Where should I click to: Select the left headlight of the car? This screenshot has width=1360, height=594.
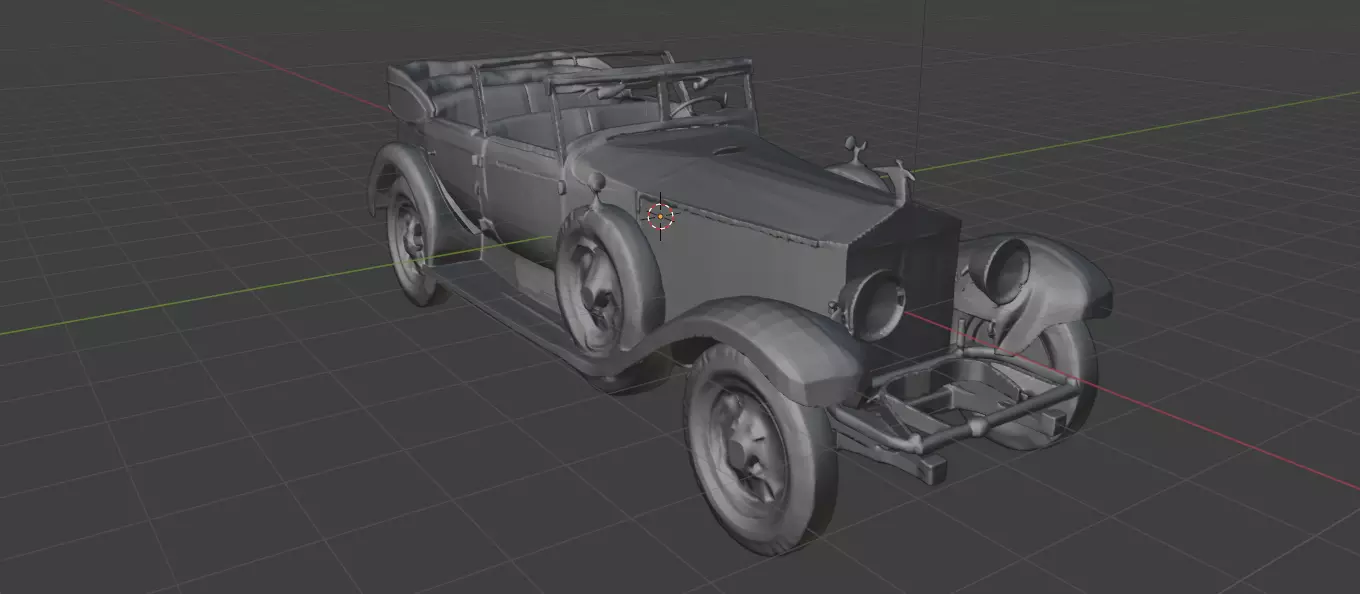pos(873,304)
